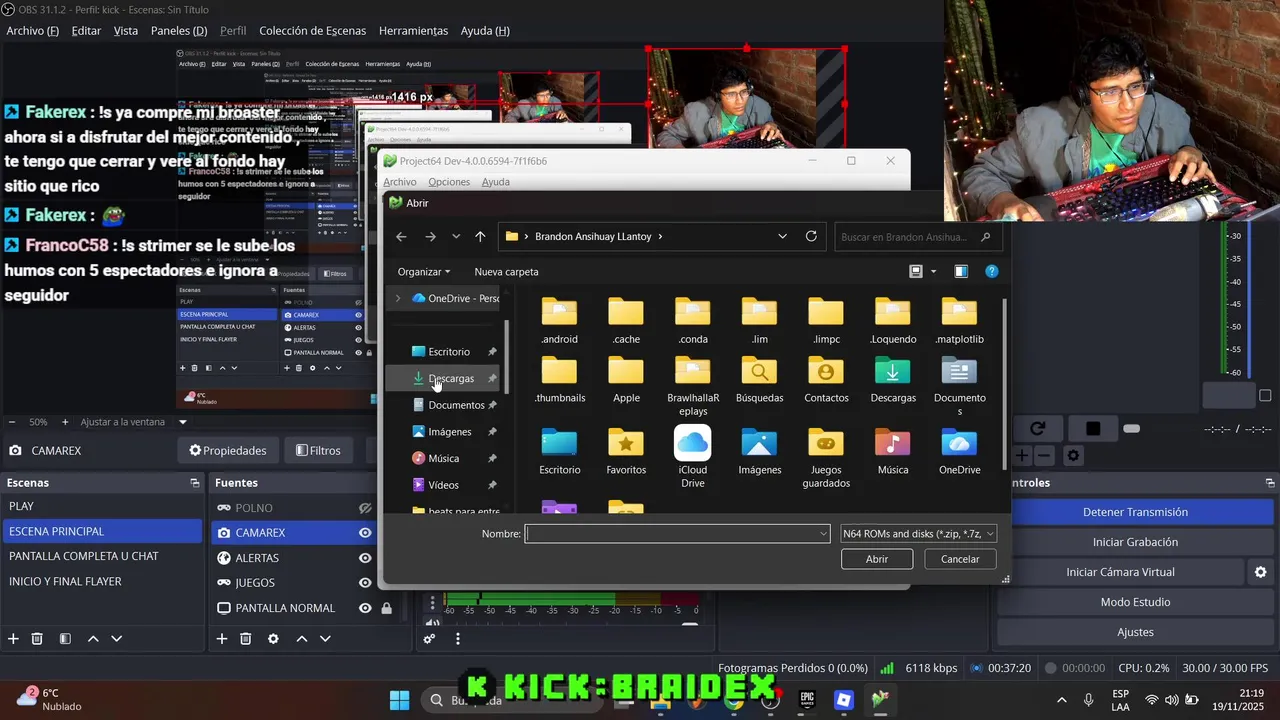Screen dimensions: 1280x720
Task: Go back in the Abrir dialog
Action: 401,237
